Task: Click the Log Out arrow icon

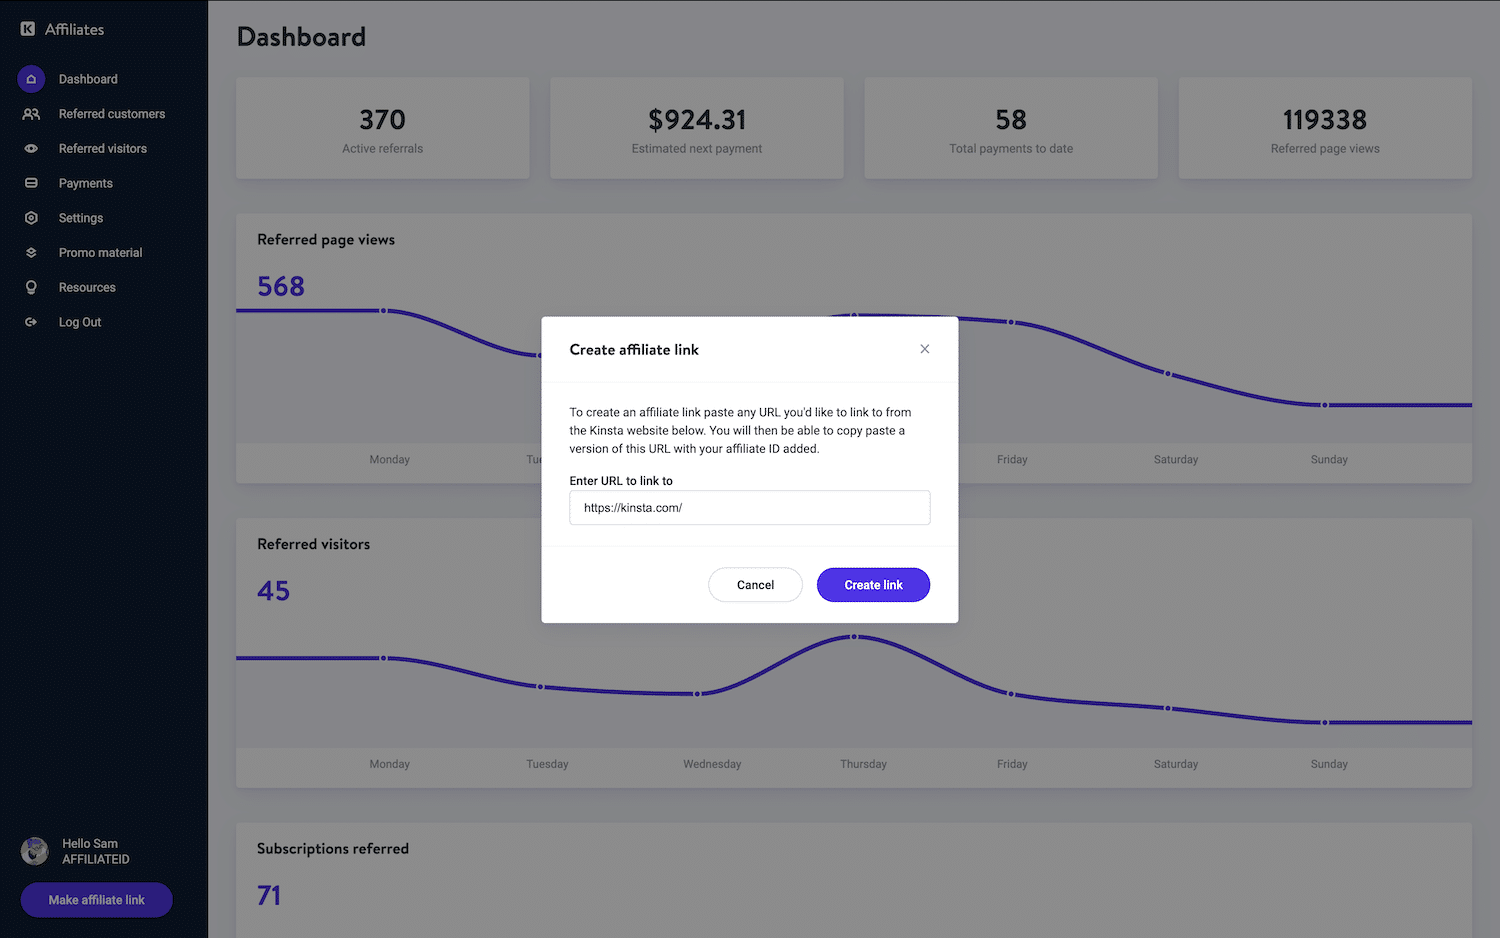Action: point(31,322)
